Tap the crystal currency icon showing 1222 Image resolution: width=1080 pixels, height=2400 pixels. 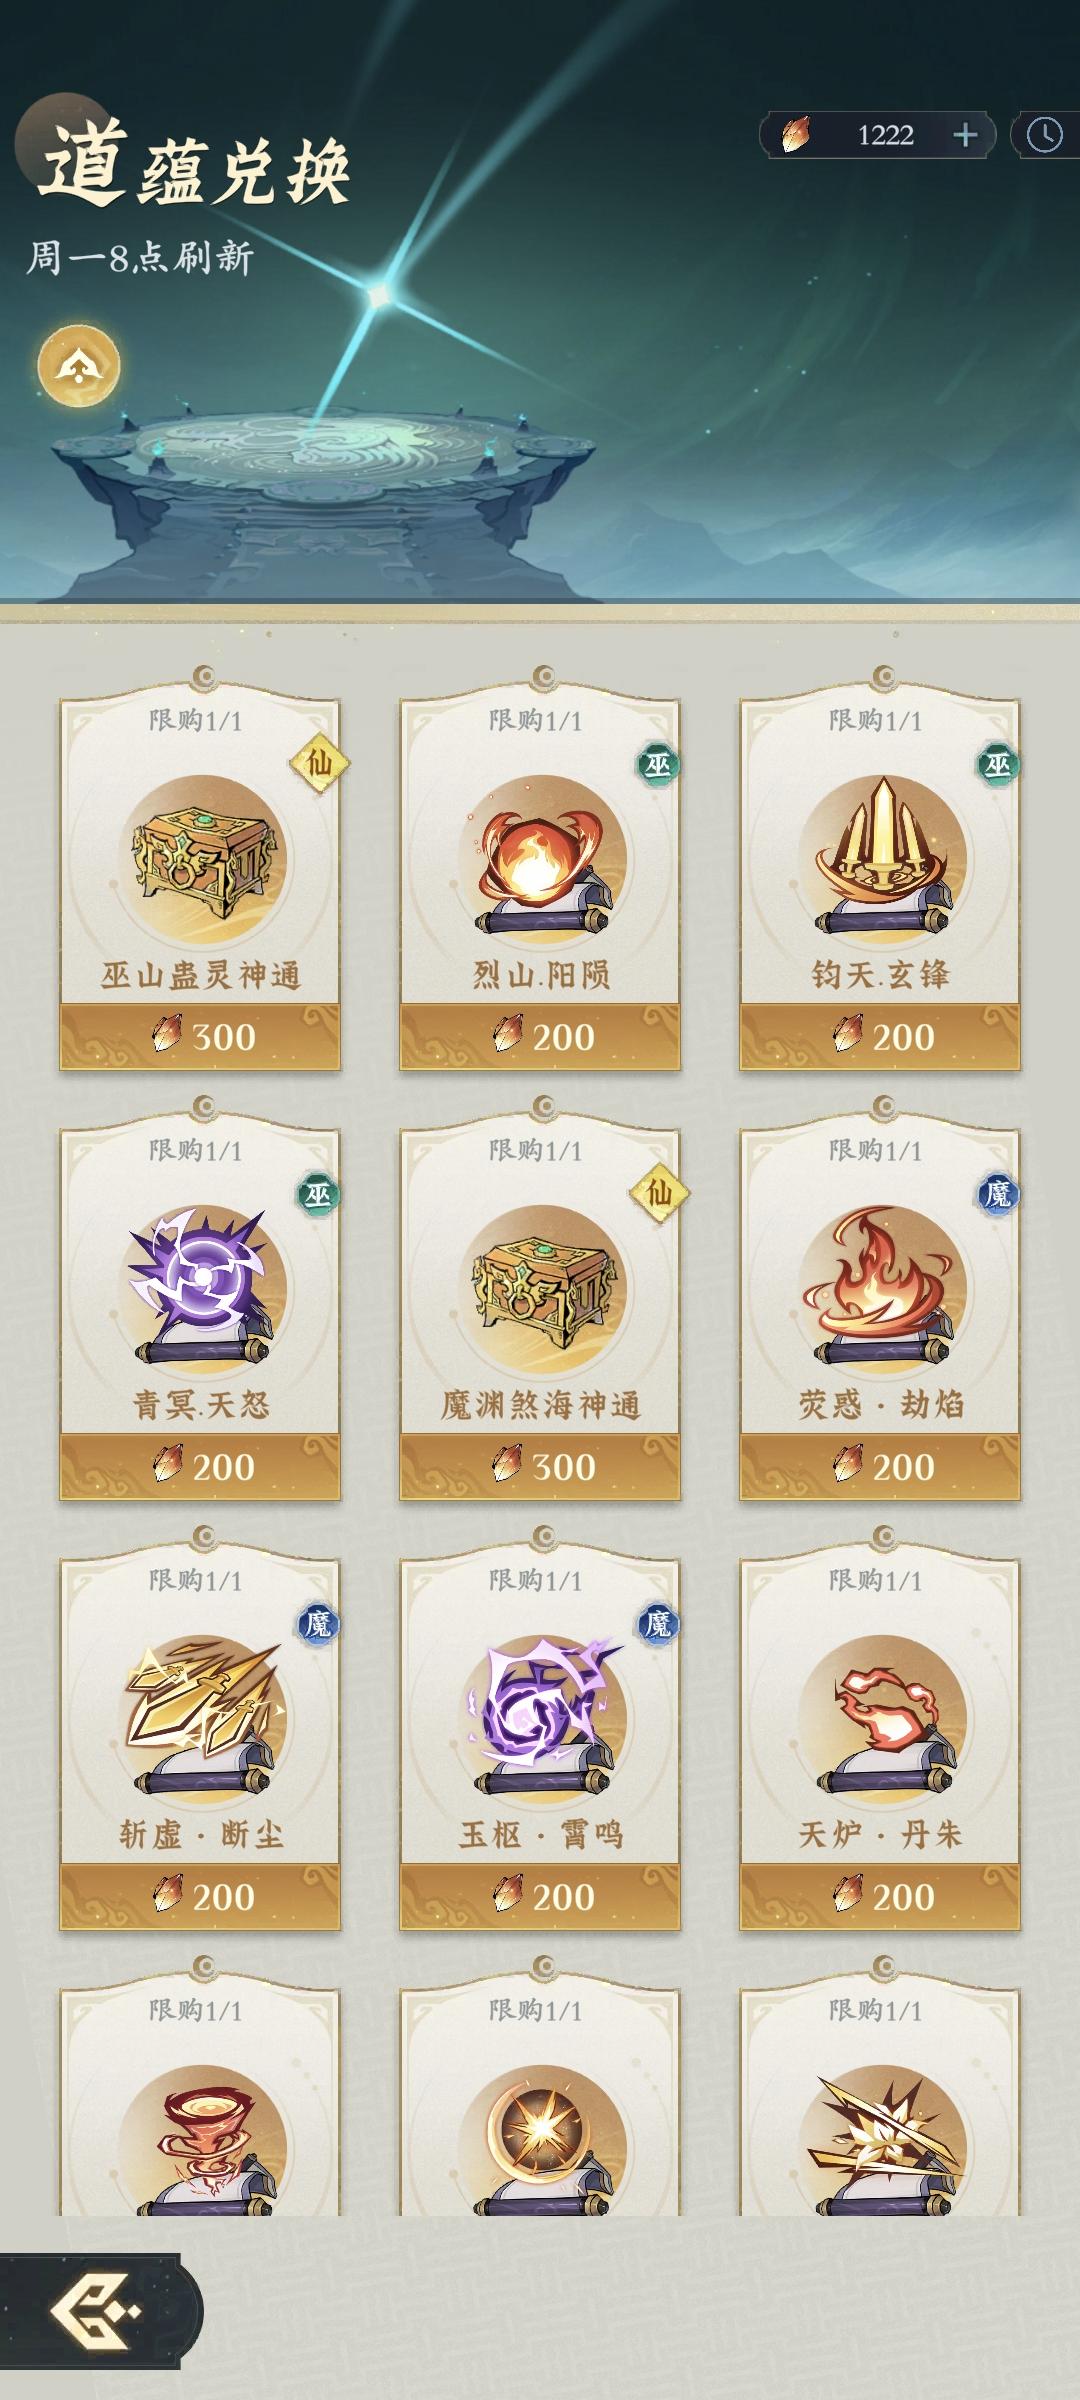pyautogui.click(x=796, y=135)
